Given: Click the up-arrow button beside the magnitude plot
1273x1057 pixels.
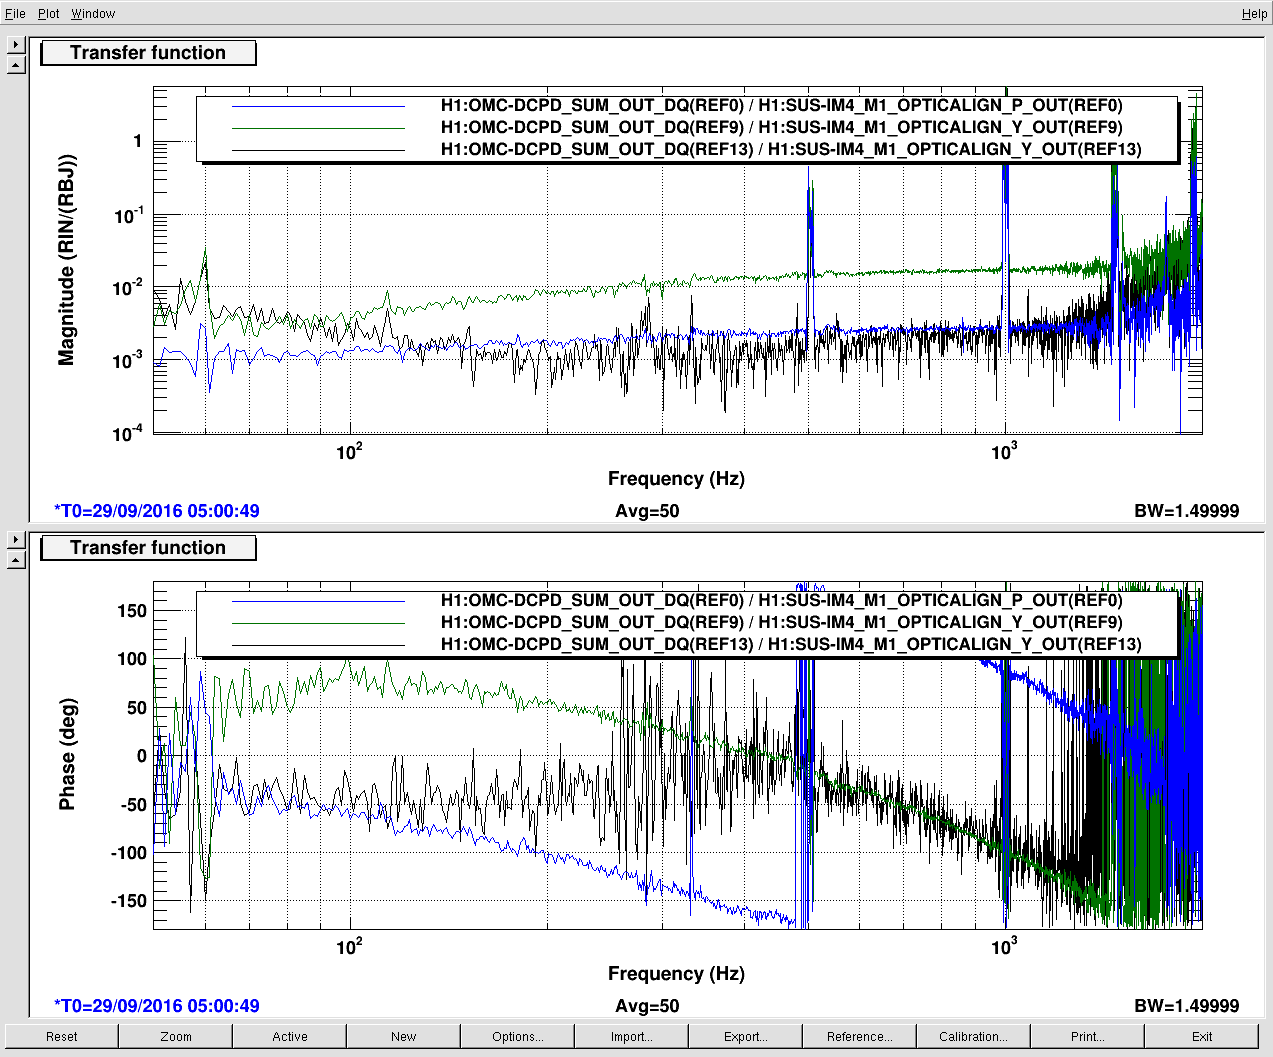Looking at the screenshot, I should click(15, 65).
